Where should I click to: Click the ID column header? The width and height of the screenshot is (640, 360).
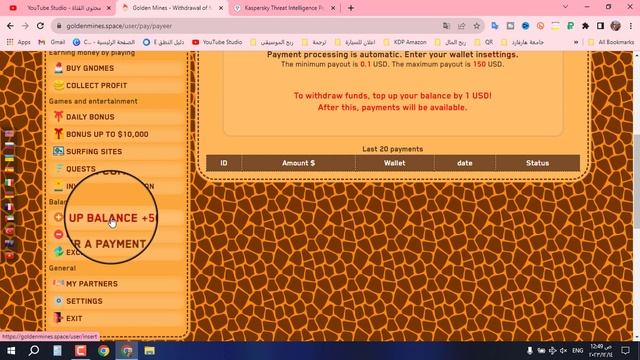(x=224, y=163)
